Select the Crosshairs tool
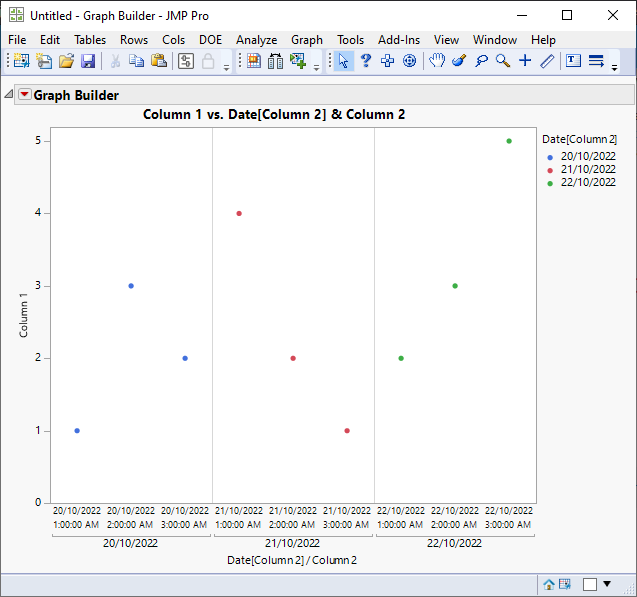Viewport: 637px width, 597px height. [x=525, y=61]
